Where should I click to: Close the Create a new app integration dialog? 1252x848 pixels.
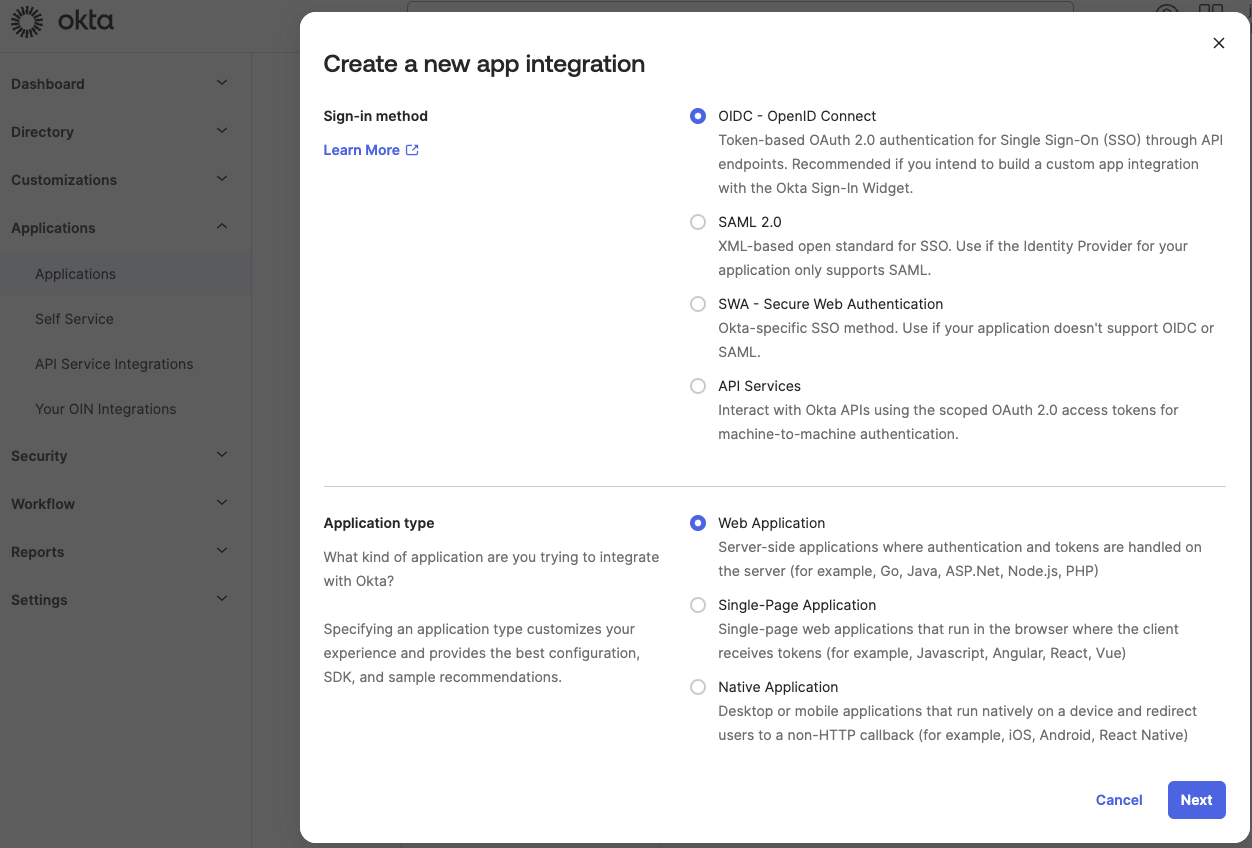(1218, 43)
